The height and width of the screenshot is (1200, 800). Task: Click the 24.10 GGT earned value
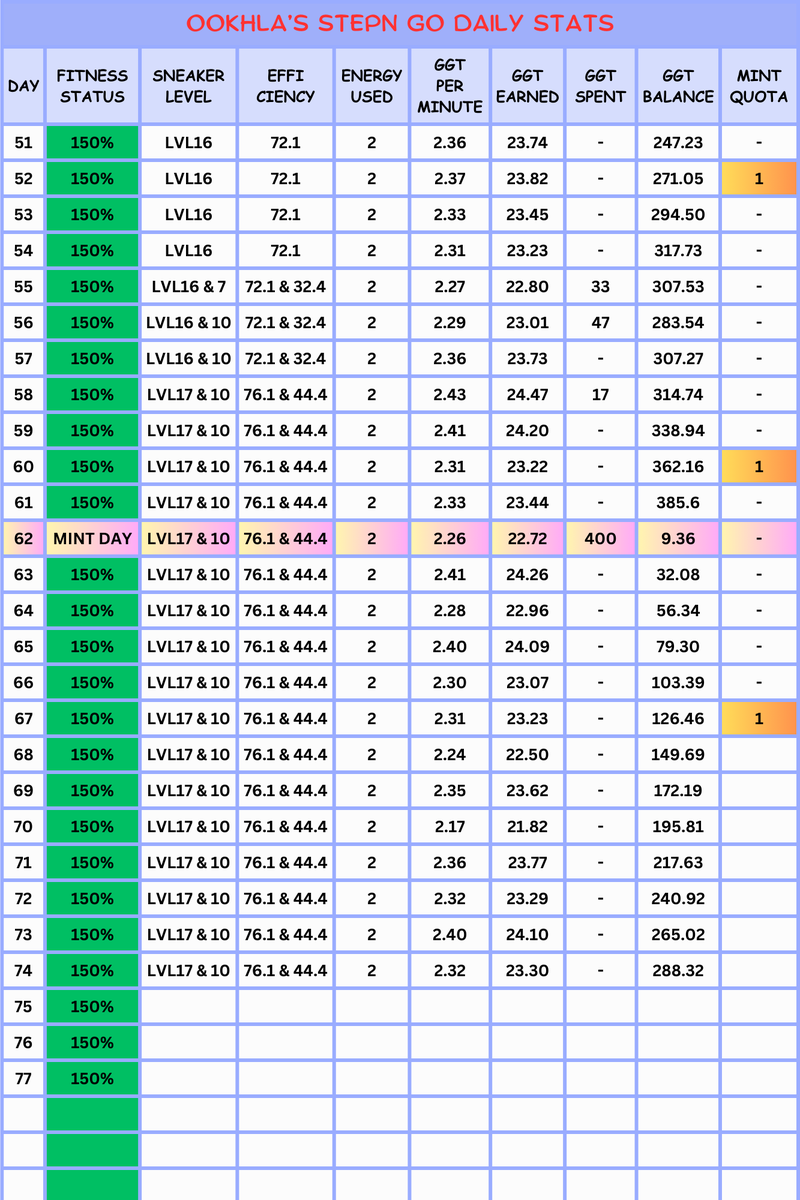tap(527, 935)
